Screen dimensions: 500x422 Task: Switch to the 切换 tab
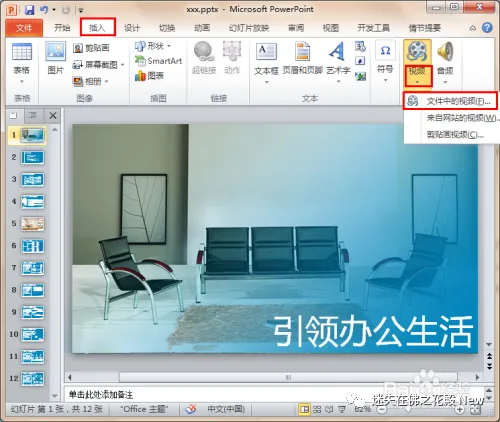(167, 28)
